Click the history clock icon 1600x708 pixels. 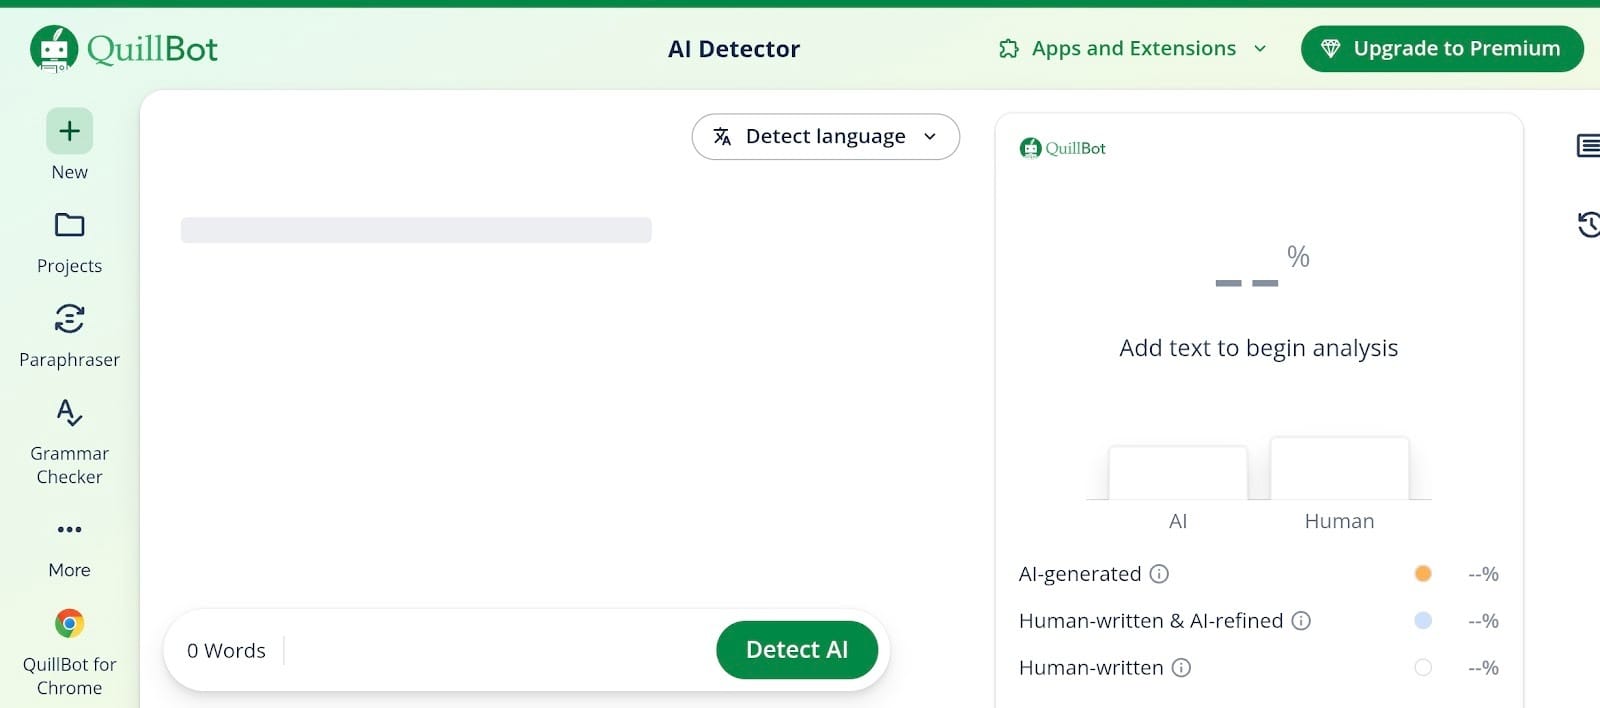click(1589, 224)
